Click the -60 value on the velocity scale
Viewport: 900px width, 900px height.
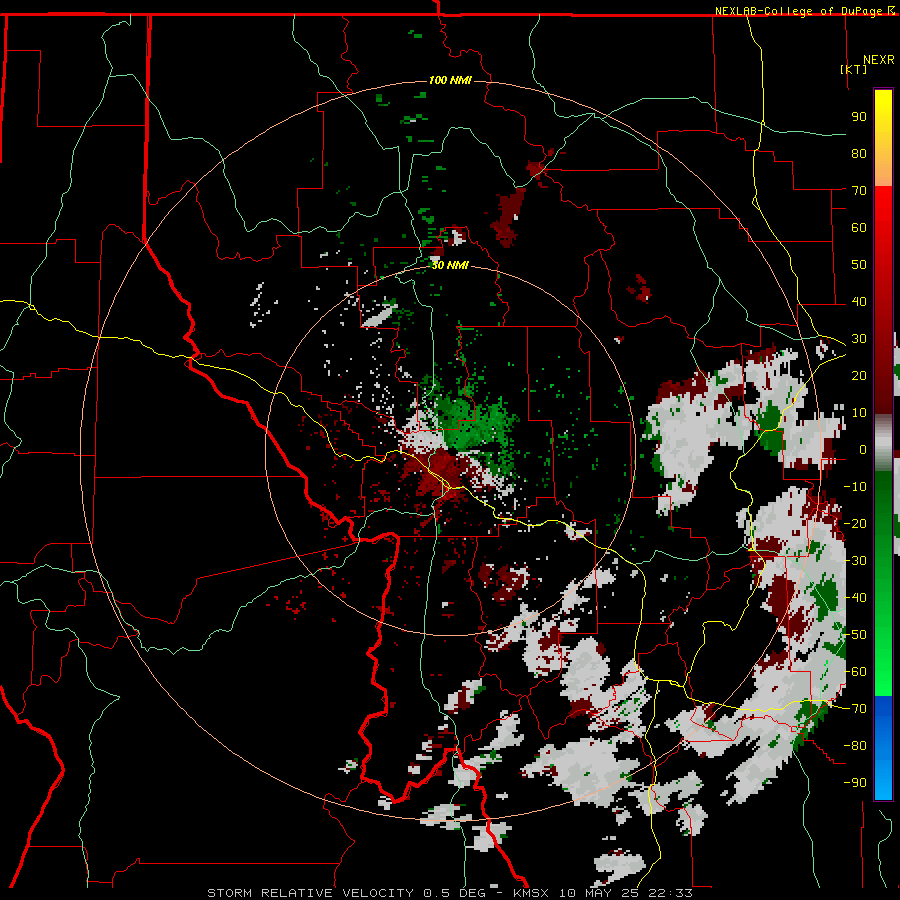855,672
